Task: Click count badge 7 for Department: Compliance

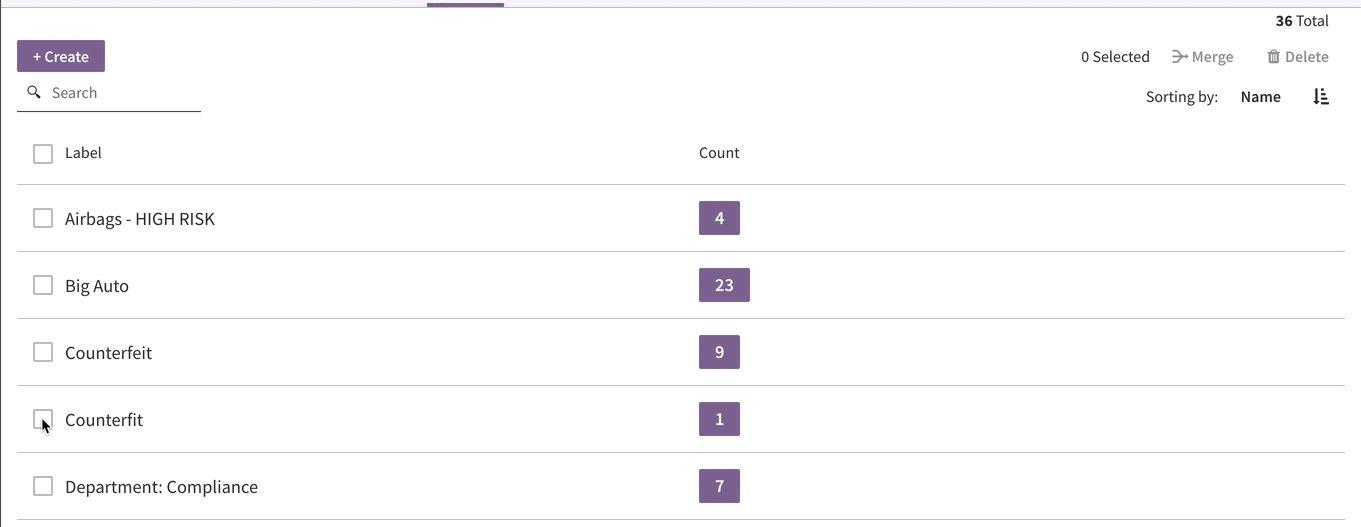Action: pos(719,486)
